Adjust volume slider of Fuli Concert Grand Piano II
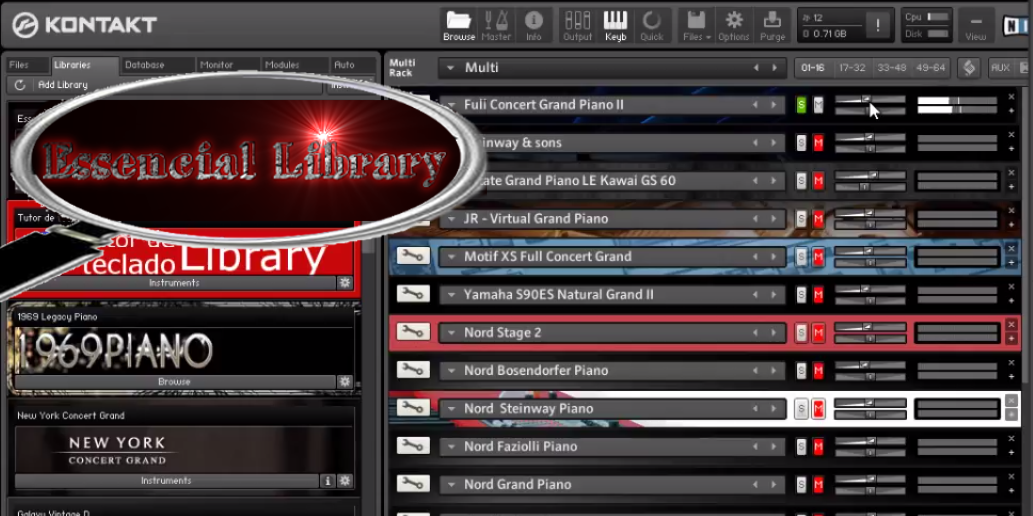This screenshot has height=516, width=1033. pos(870,100)
